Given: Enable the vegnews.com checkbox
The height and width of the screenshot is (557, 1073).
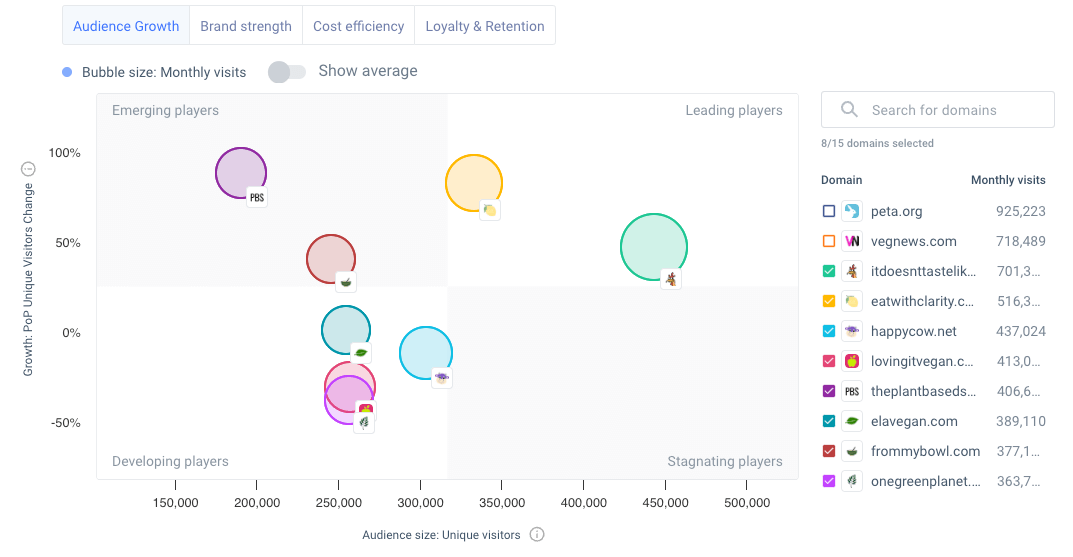Looking at the screenshot, I should click(829, 241).
